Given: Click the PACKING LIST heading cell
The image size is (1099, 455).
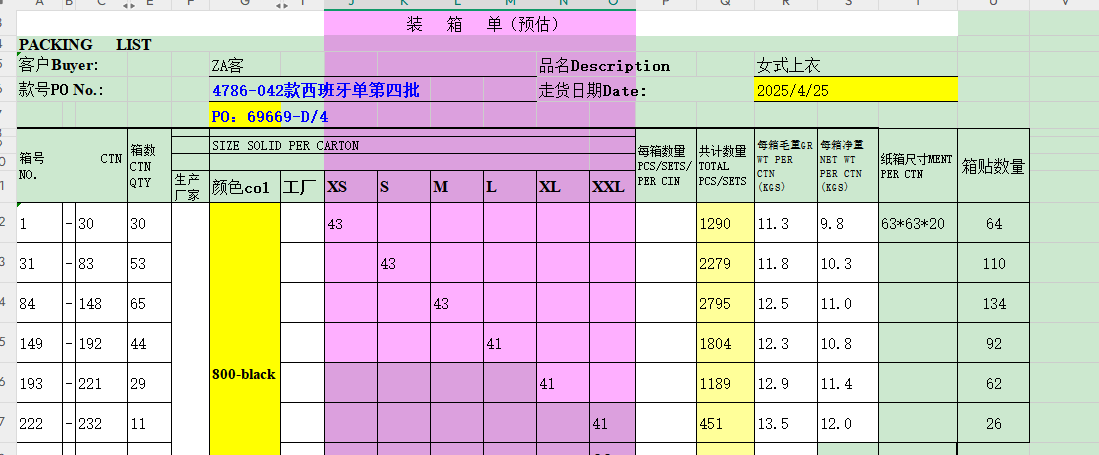Looking at the screenshot, I should coord(85,45).
